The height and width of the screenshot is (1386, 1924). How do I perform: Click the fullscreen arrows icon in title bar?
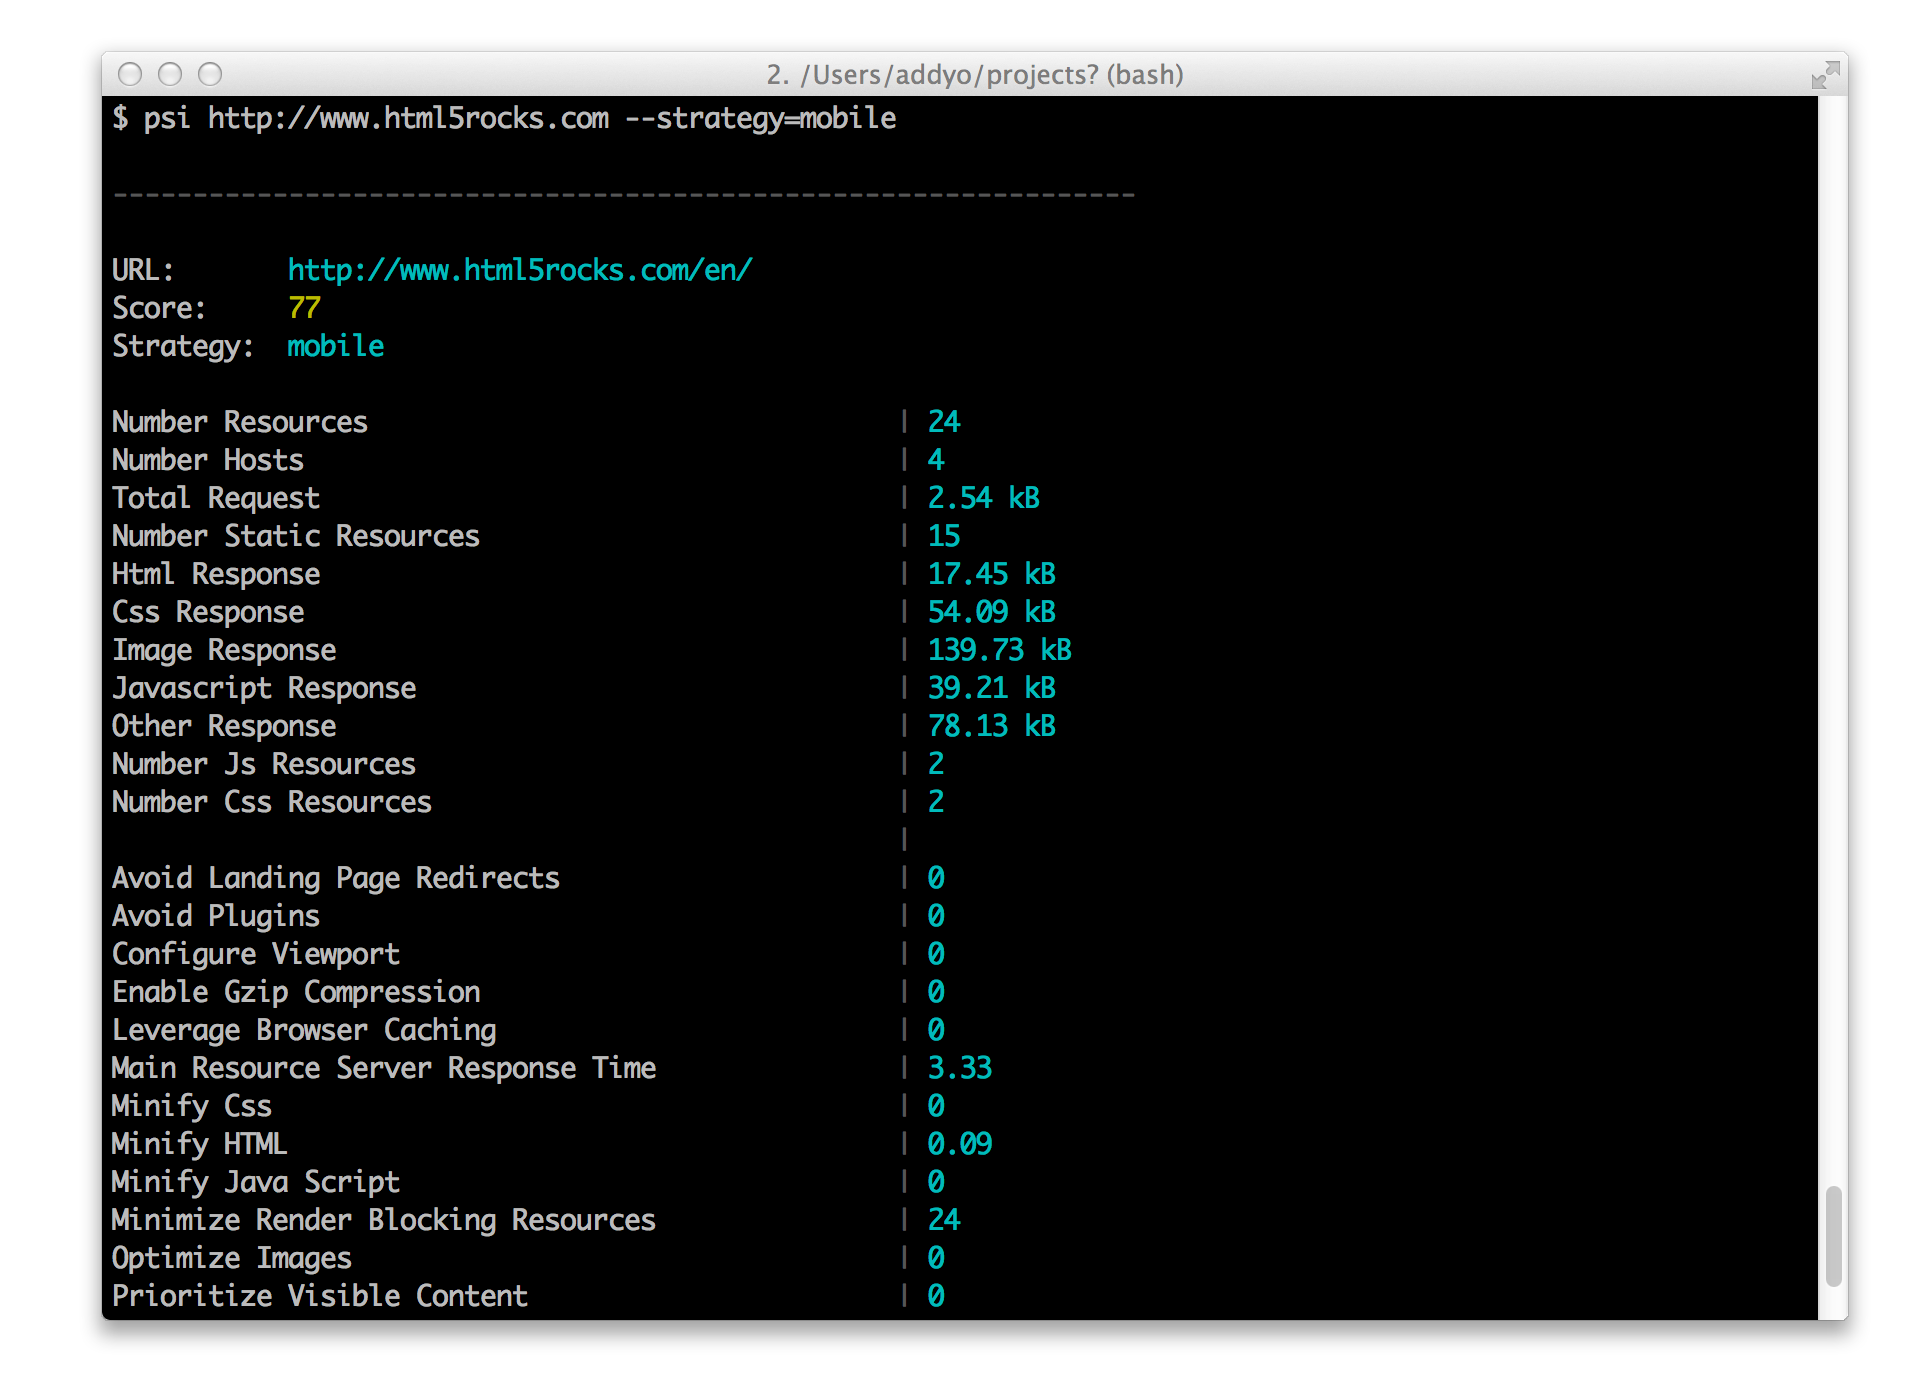click(x=1824, y=75)
